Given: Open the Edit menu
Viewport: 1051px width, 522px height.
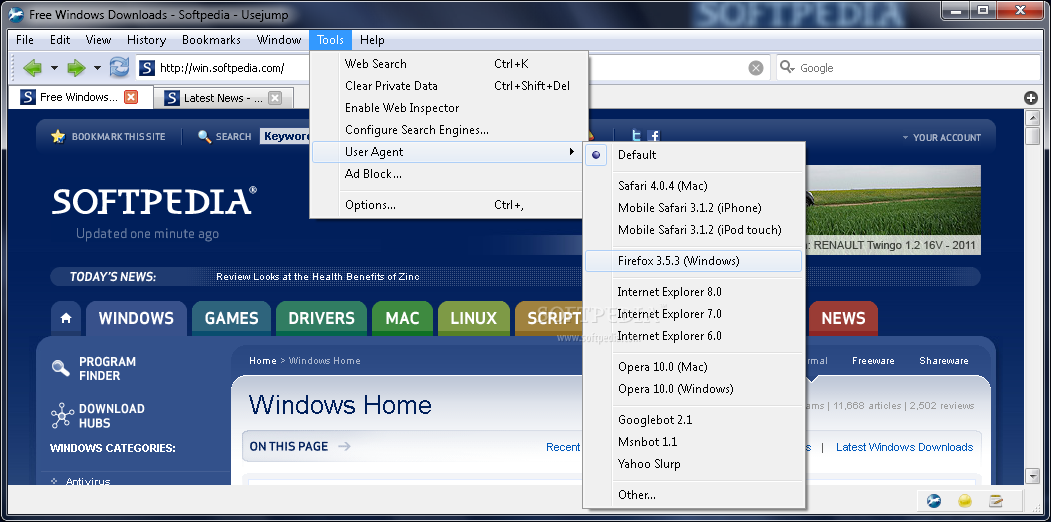Looking at the screenshot, I should (x=60, y=40).
